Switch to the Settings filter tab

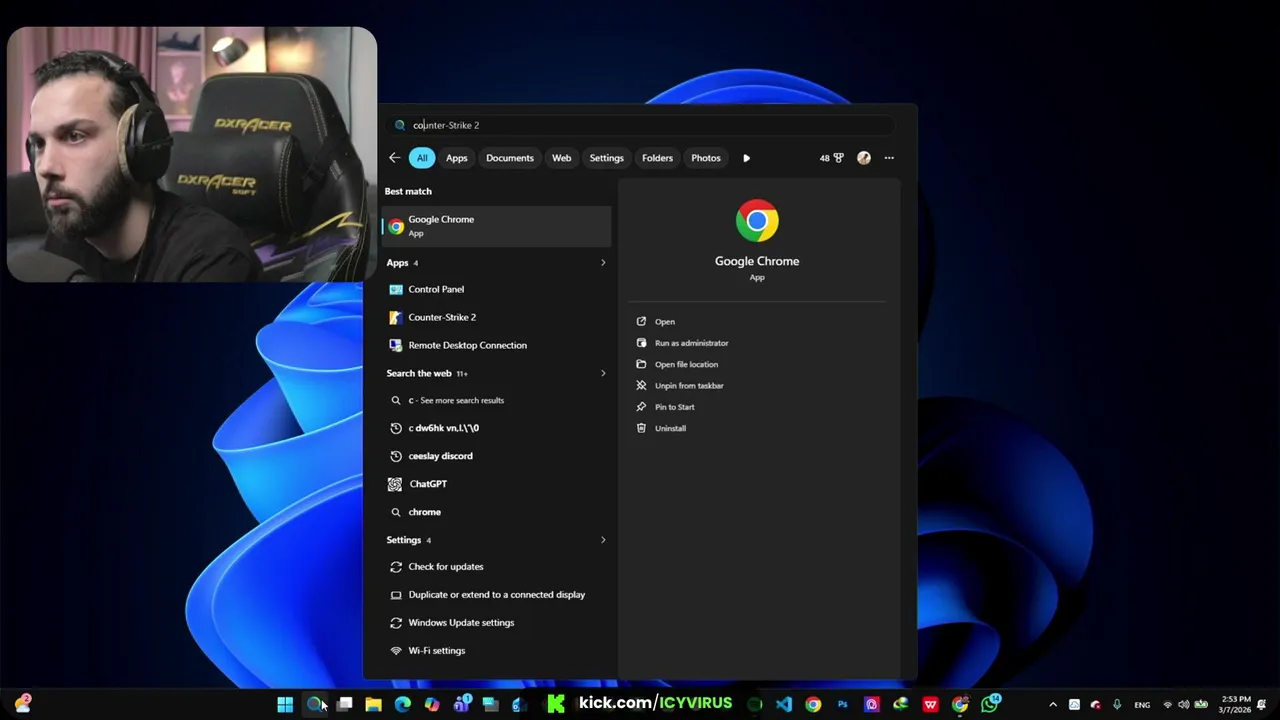click(x=606, y=158)
